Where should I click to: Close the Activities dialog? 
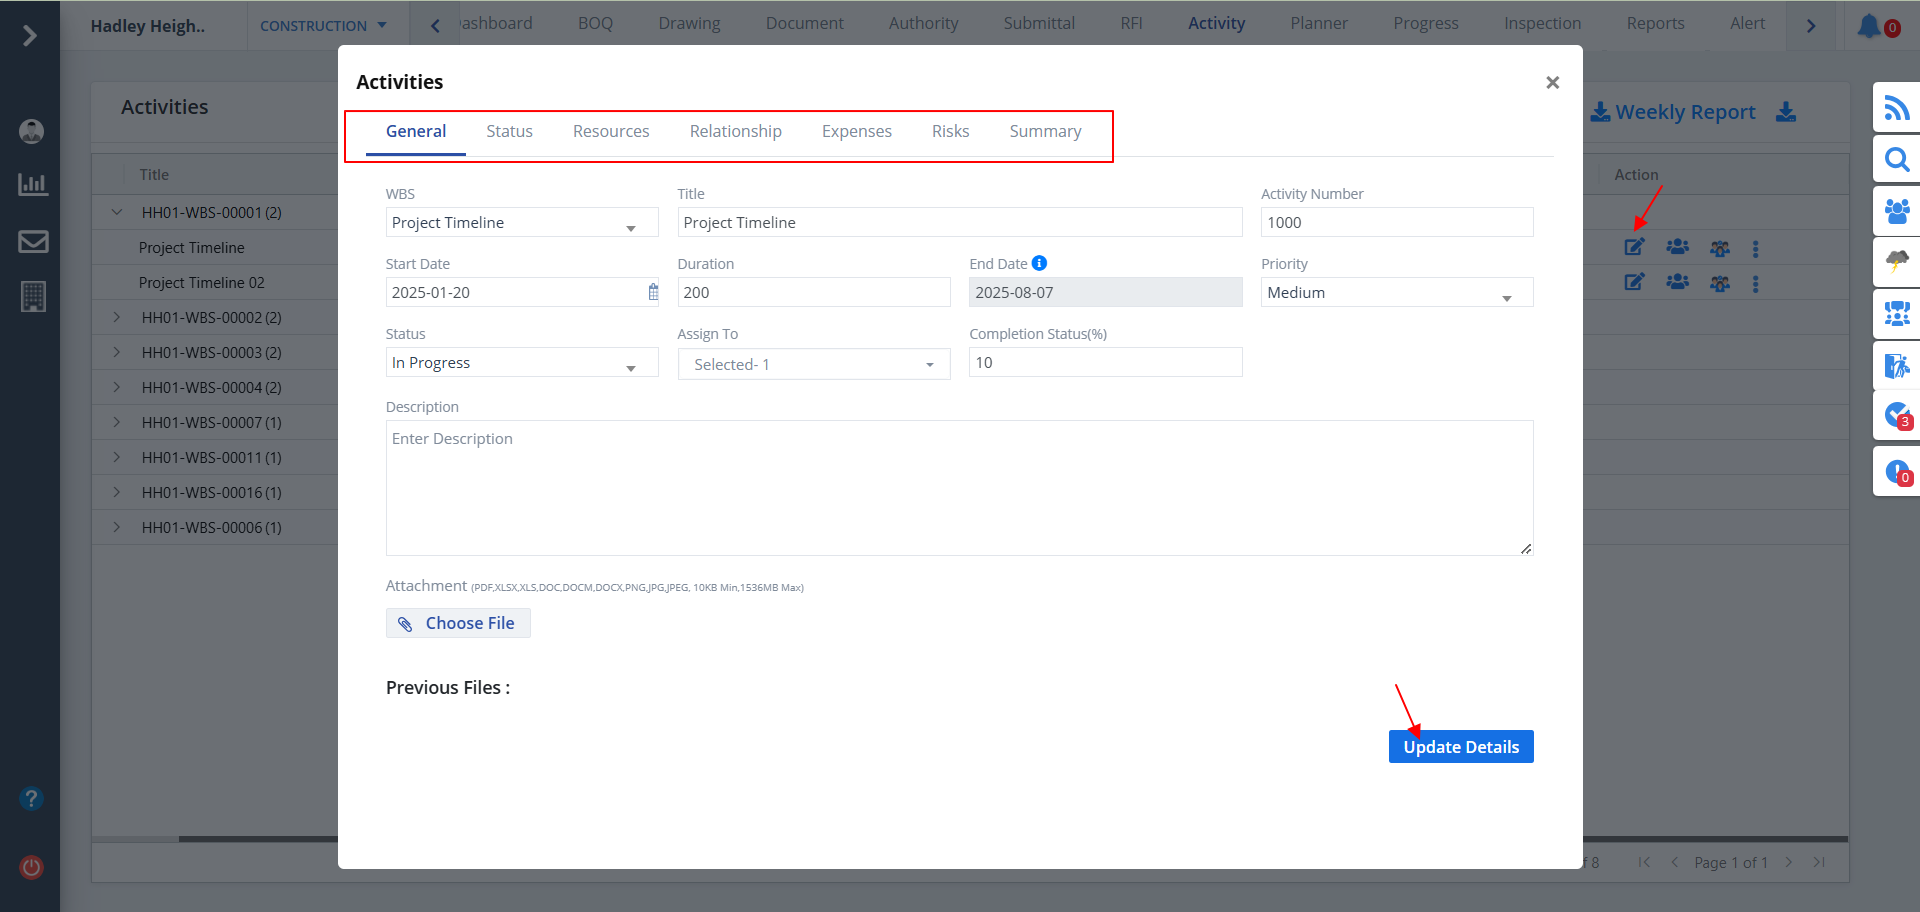point(1552,83)
